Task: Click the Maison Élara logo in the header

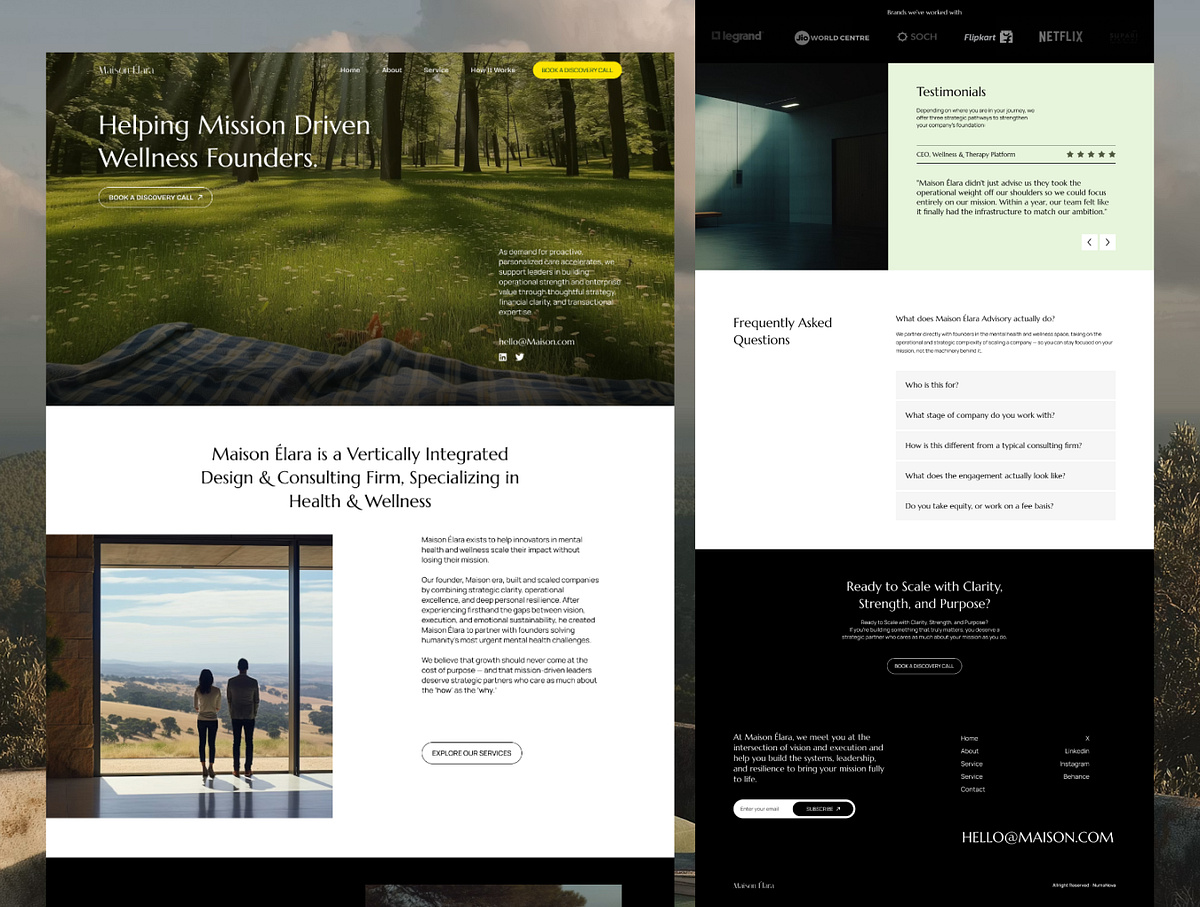Action: (126, 70)
